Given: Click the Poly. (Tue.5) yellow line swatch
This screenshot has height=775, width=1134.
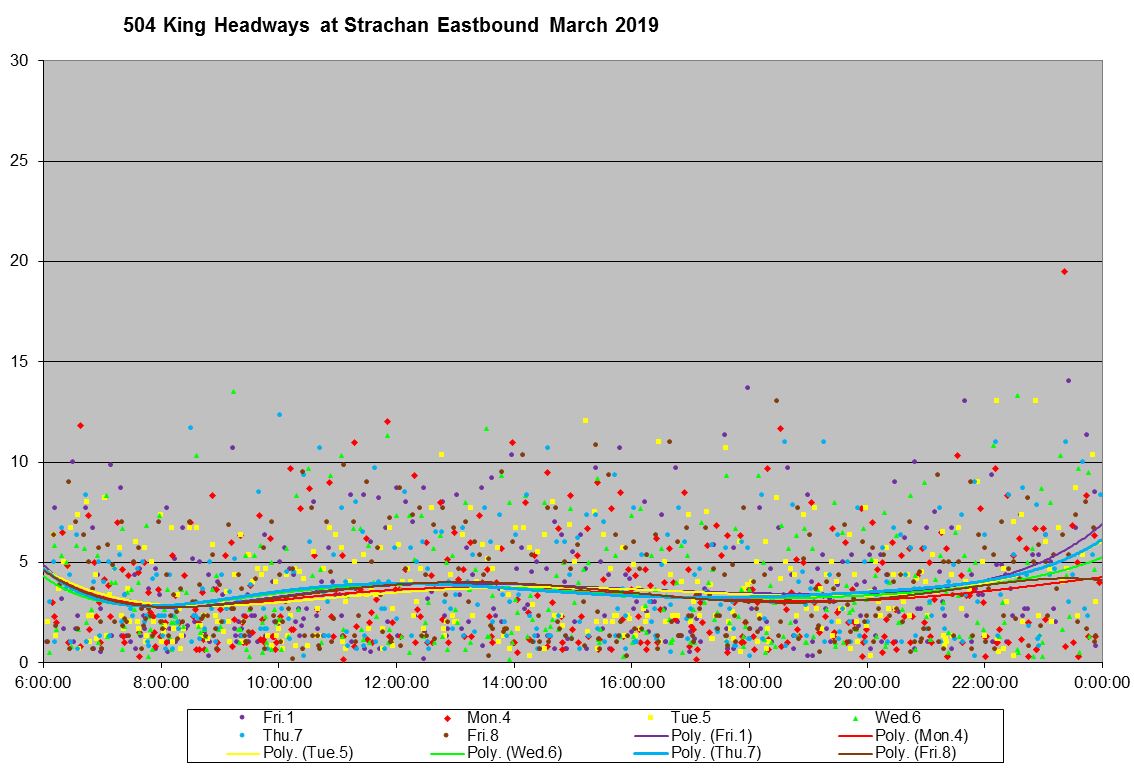Looking at the screenshot, I should (244, 753).
